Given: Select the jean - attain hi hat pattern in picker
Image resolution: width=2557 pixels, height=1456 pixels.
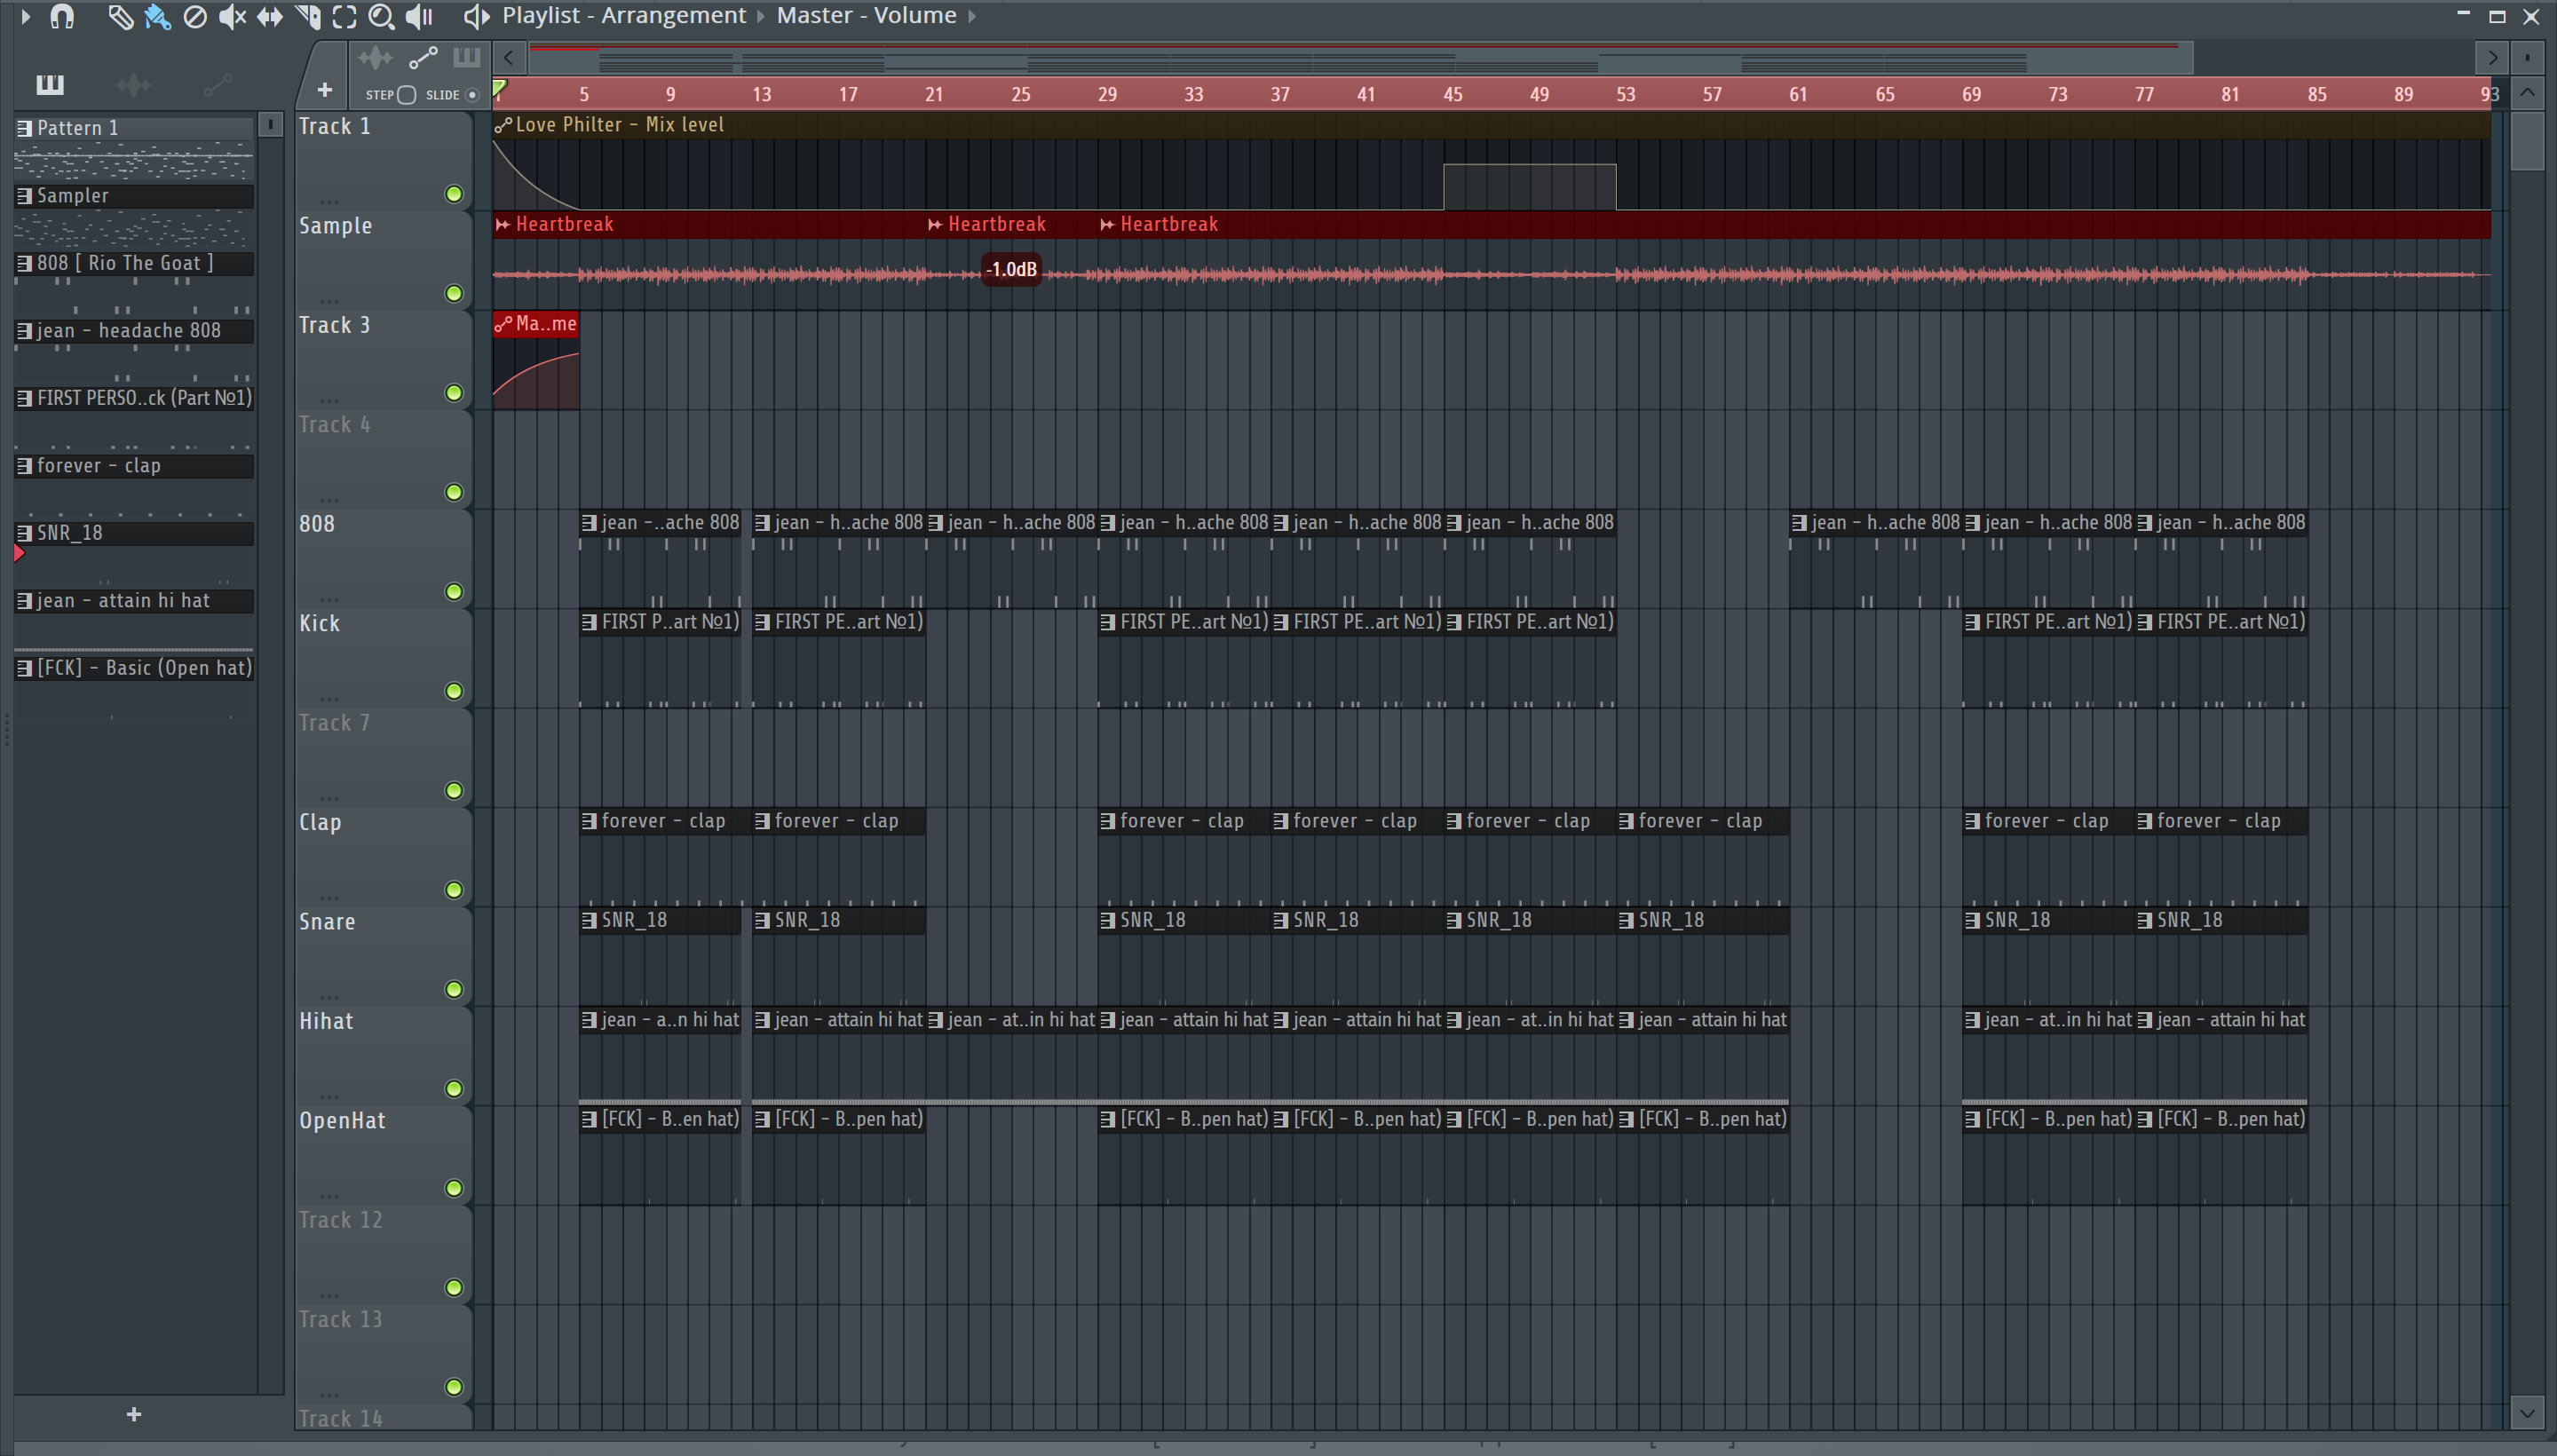Looking at the screenshot, I should (134, 601).
